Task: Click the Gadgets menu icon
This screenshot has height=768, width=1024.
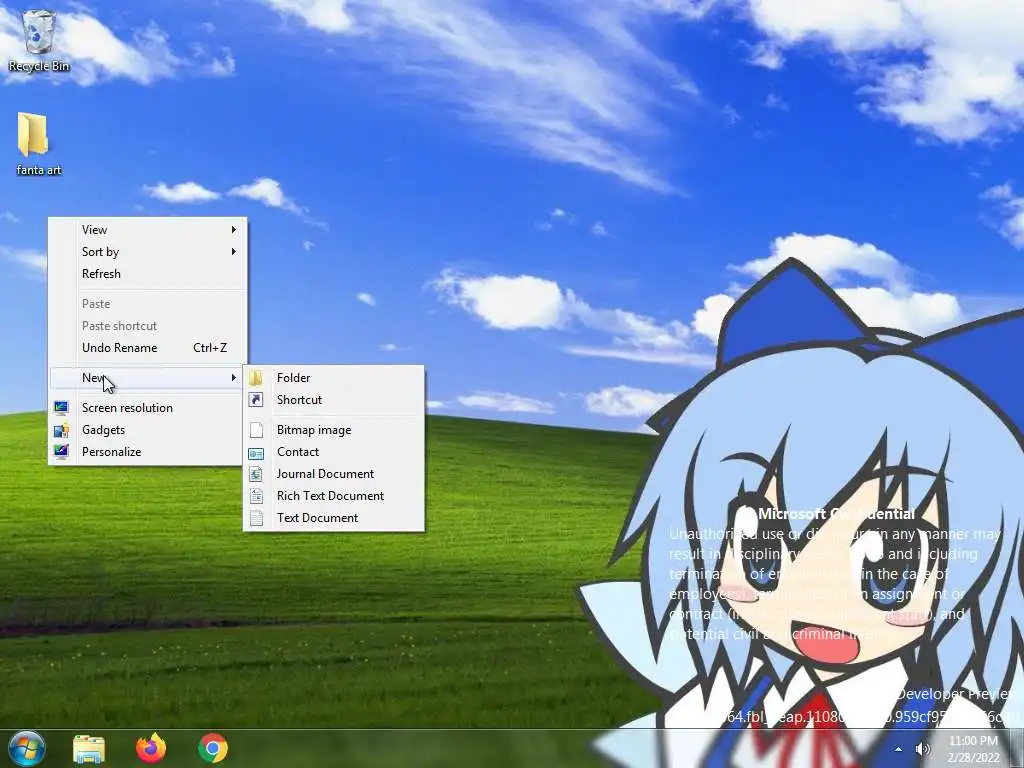Action: (x=61, y=430)
